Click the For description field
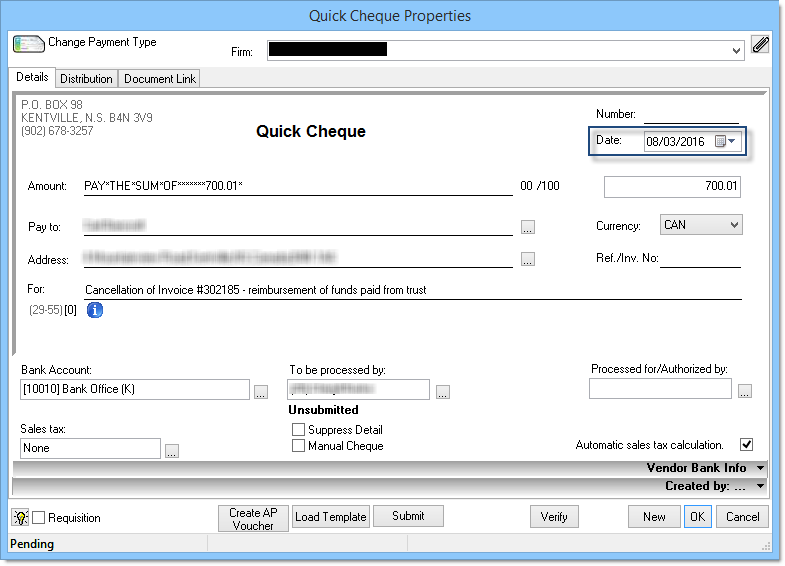Viewport: 785px width, 566px height. coord(413,290)
